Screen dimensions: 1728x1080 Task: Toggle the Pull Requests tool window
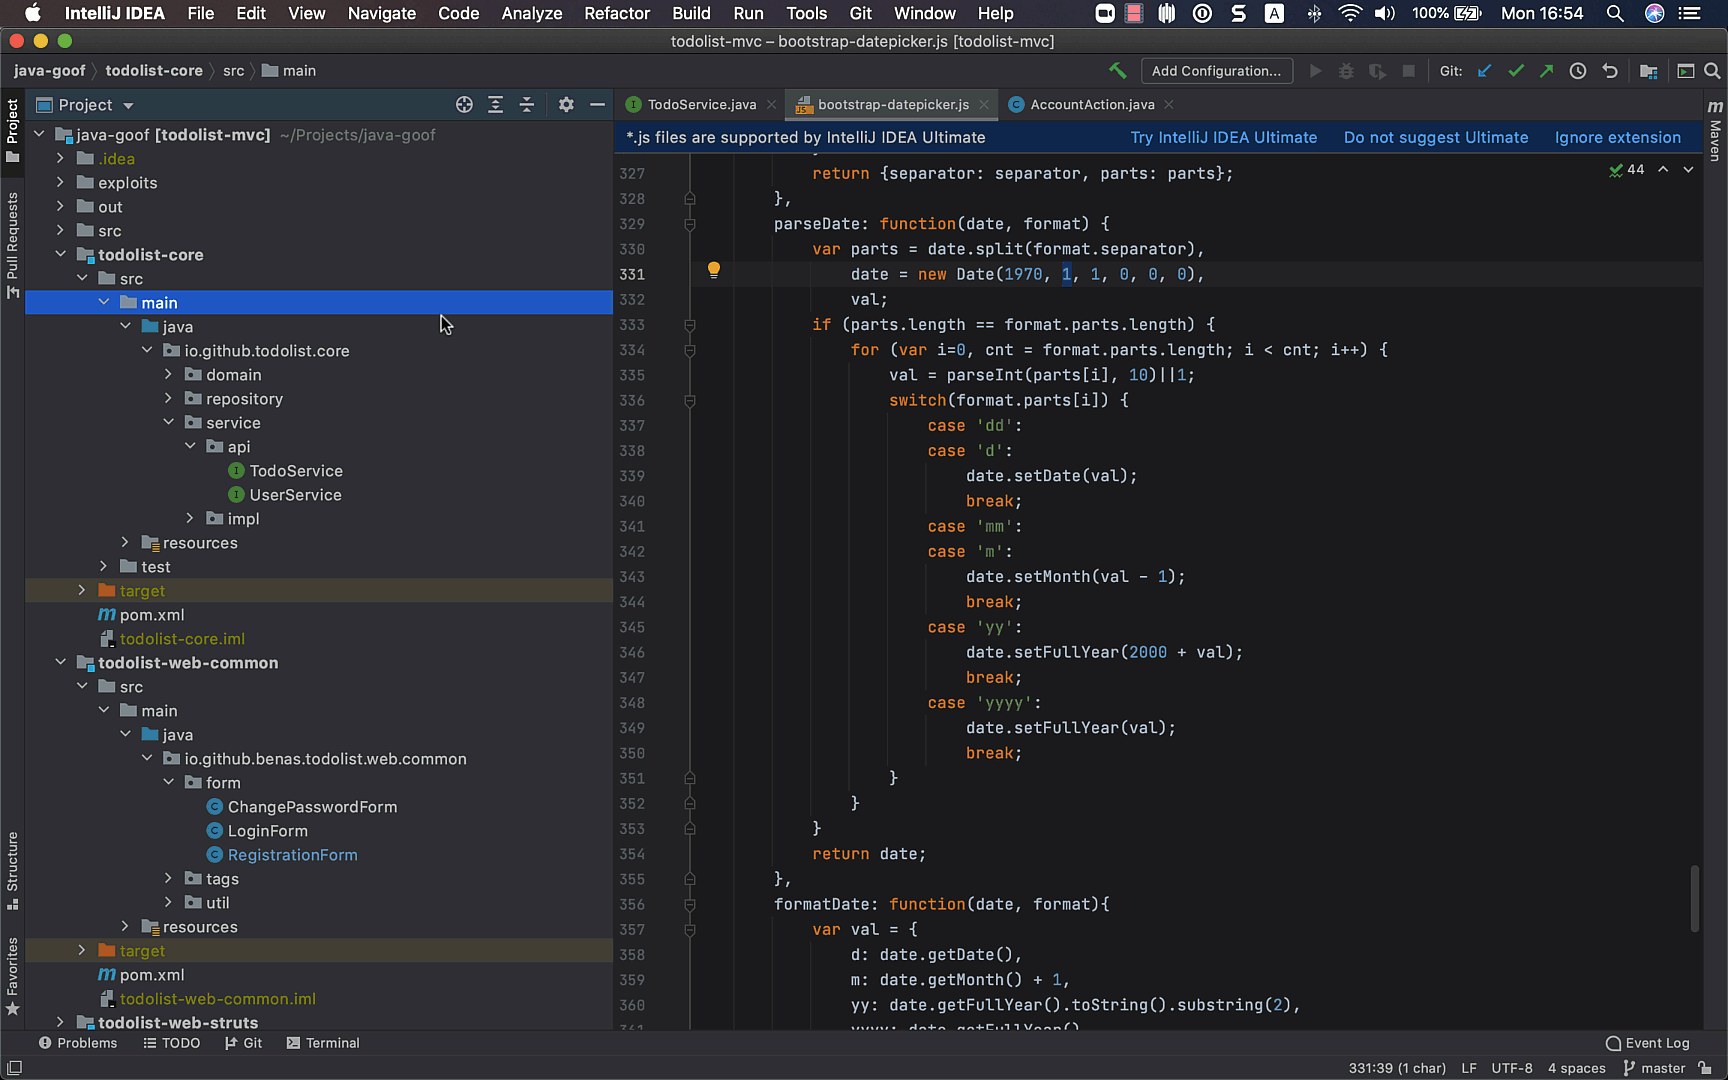(x=12, y=246)
